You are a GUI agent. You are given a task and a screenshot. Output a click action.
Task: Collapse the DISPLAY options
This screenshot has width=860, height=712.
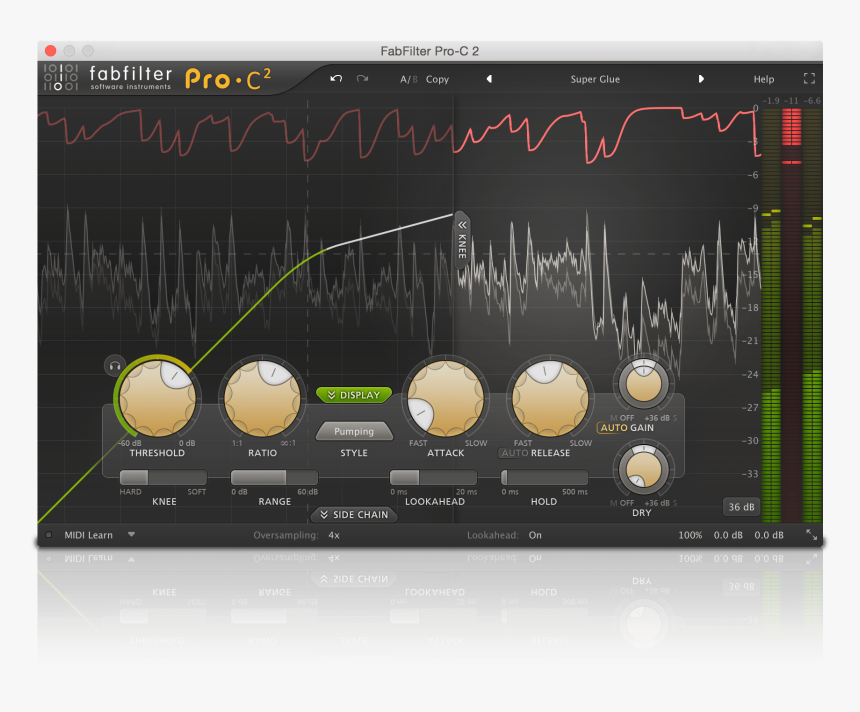[354, 394]
